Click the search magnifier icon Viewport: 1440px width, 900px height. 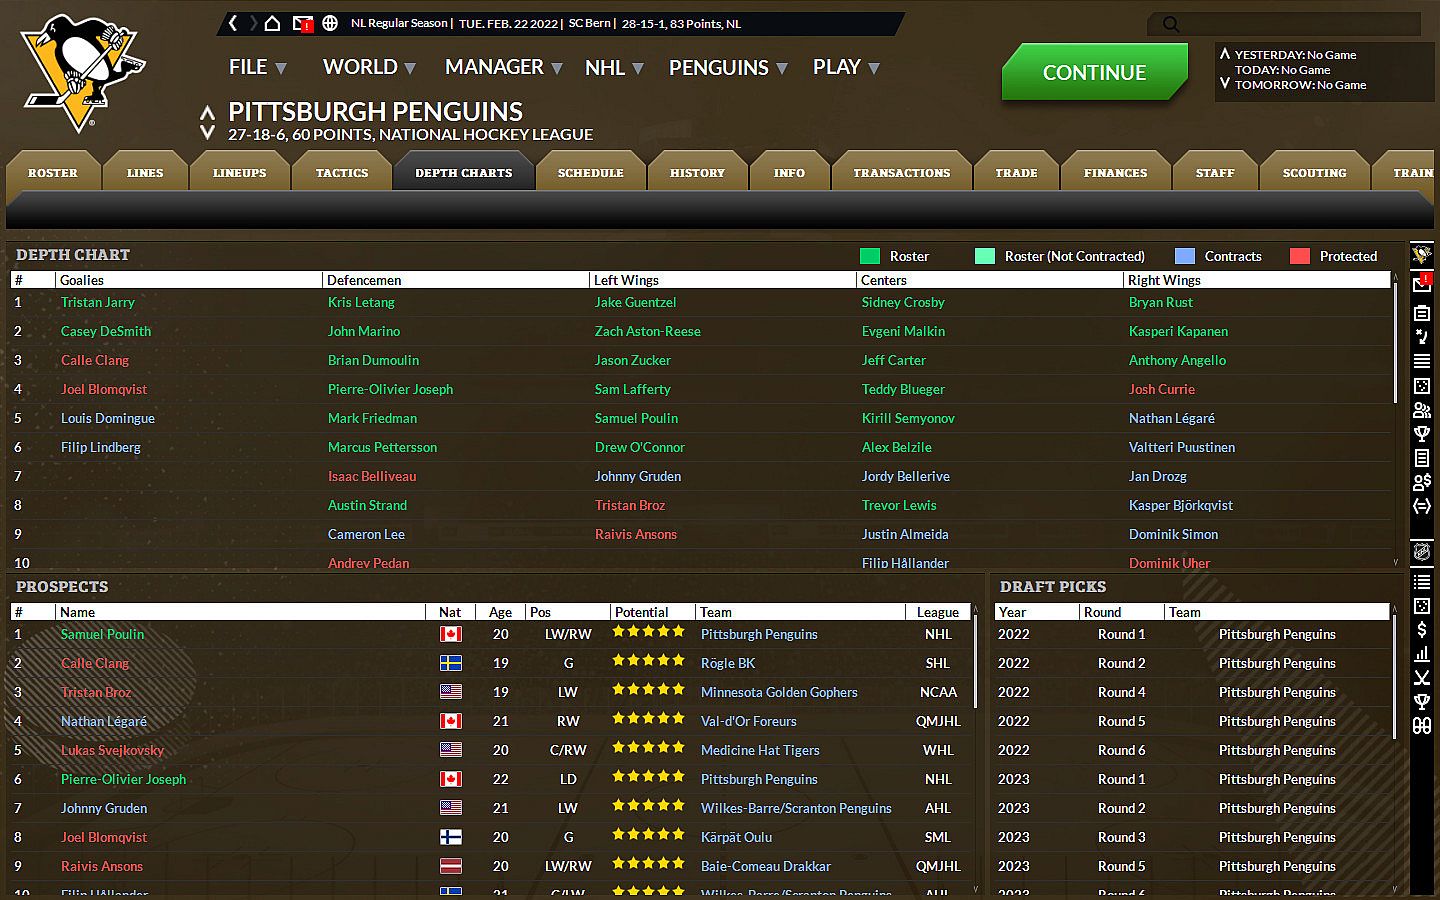coord(1171,24)
